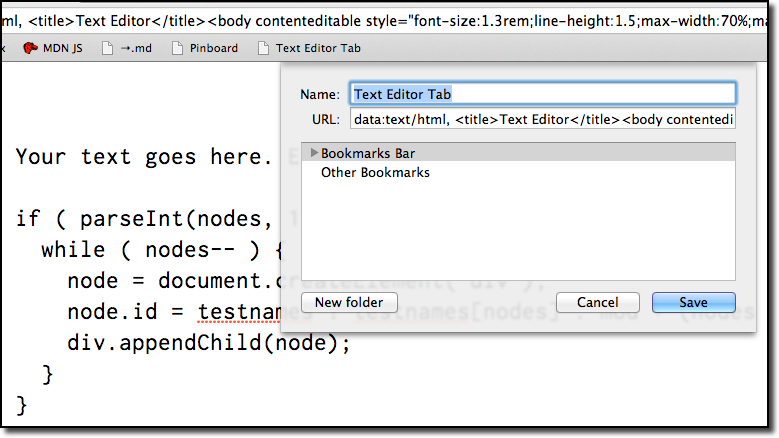Click the misspelled testnames word

click(239, 313)
